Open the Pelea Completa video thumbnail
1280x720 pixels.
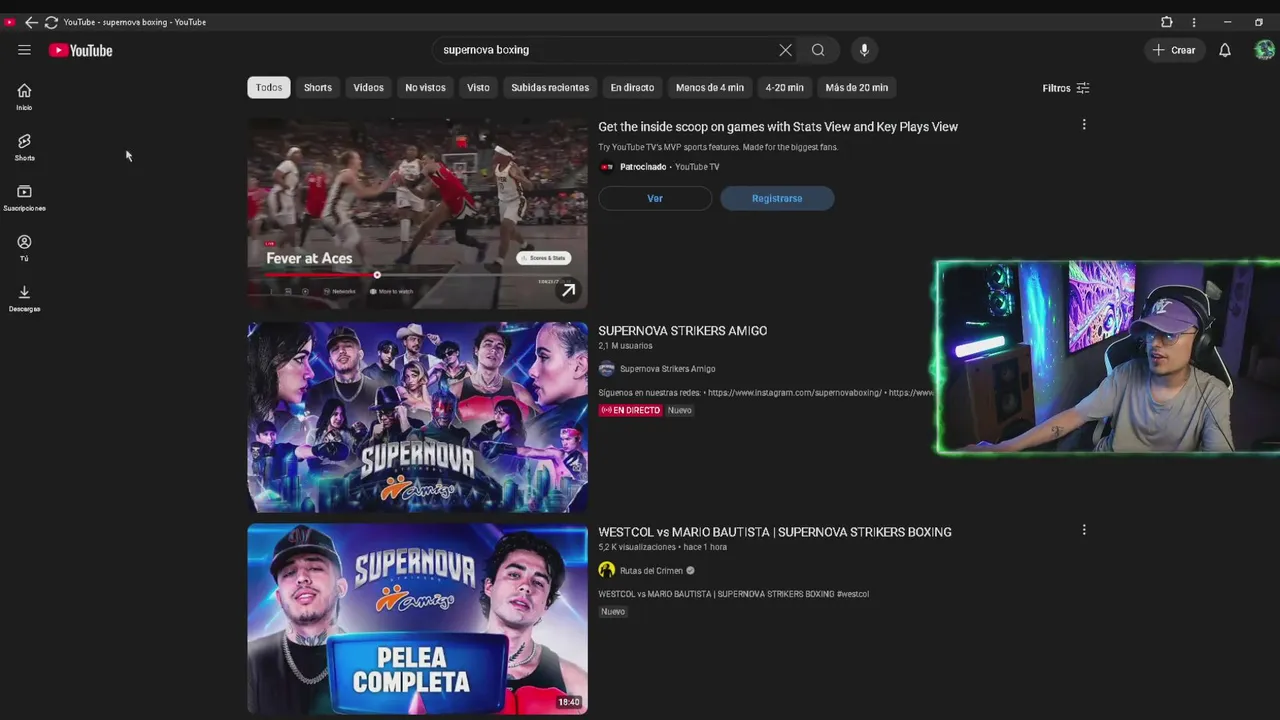pyautogui.click(x=418, y=619)
